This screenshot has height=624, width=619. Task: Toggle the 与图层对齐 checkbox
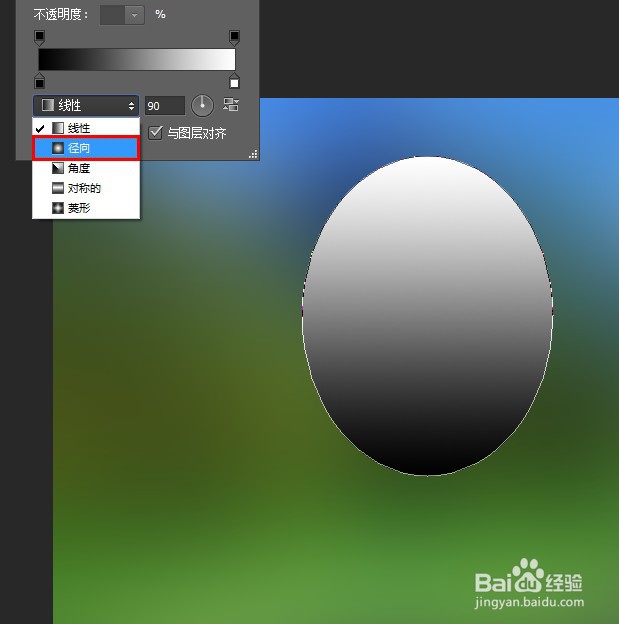tap(155, 133)
